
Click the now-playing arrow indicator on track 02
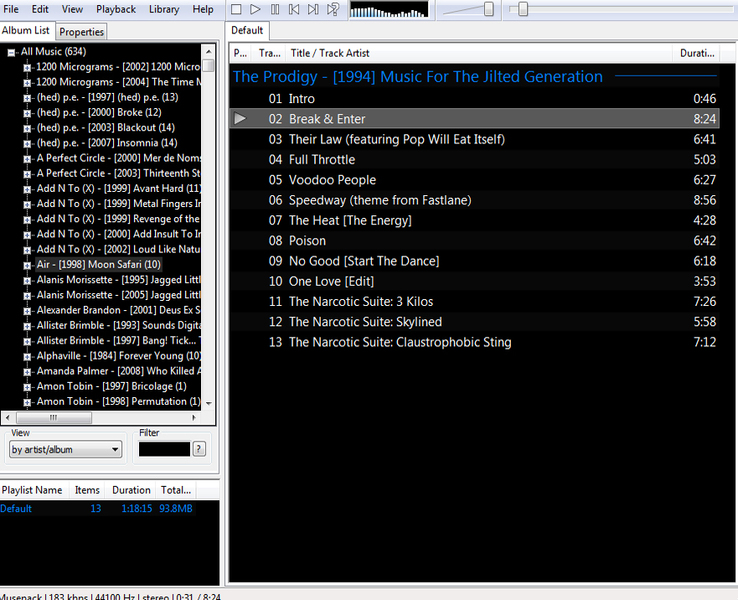click(240, 119)
